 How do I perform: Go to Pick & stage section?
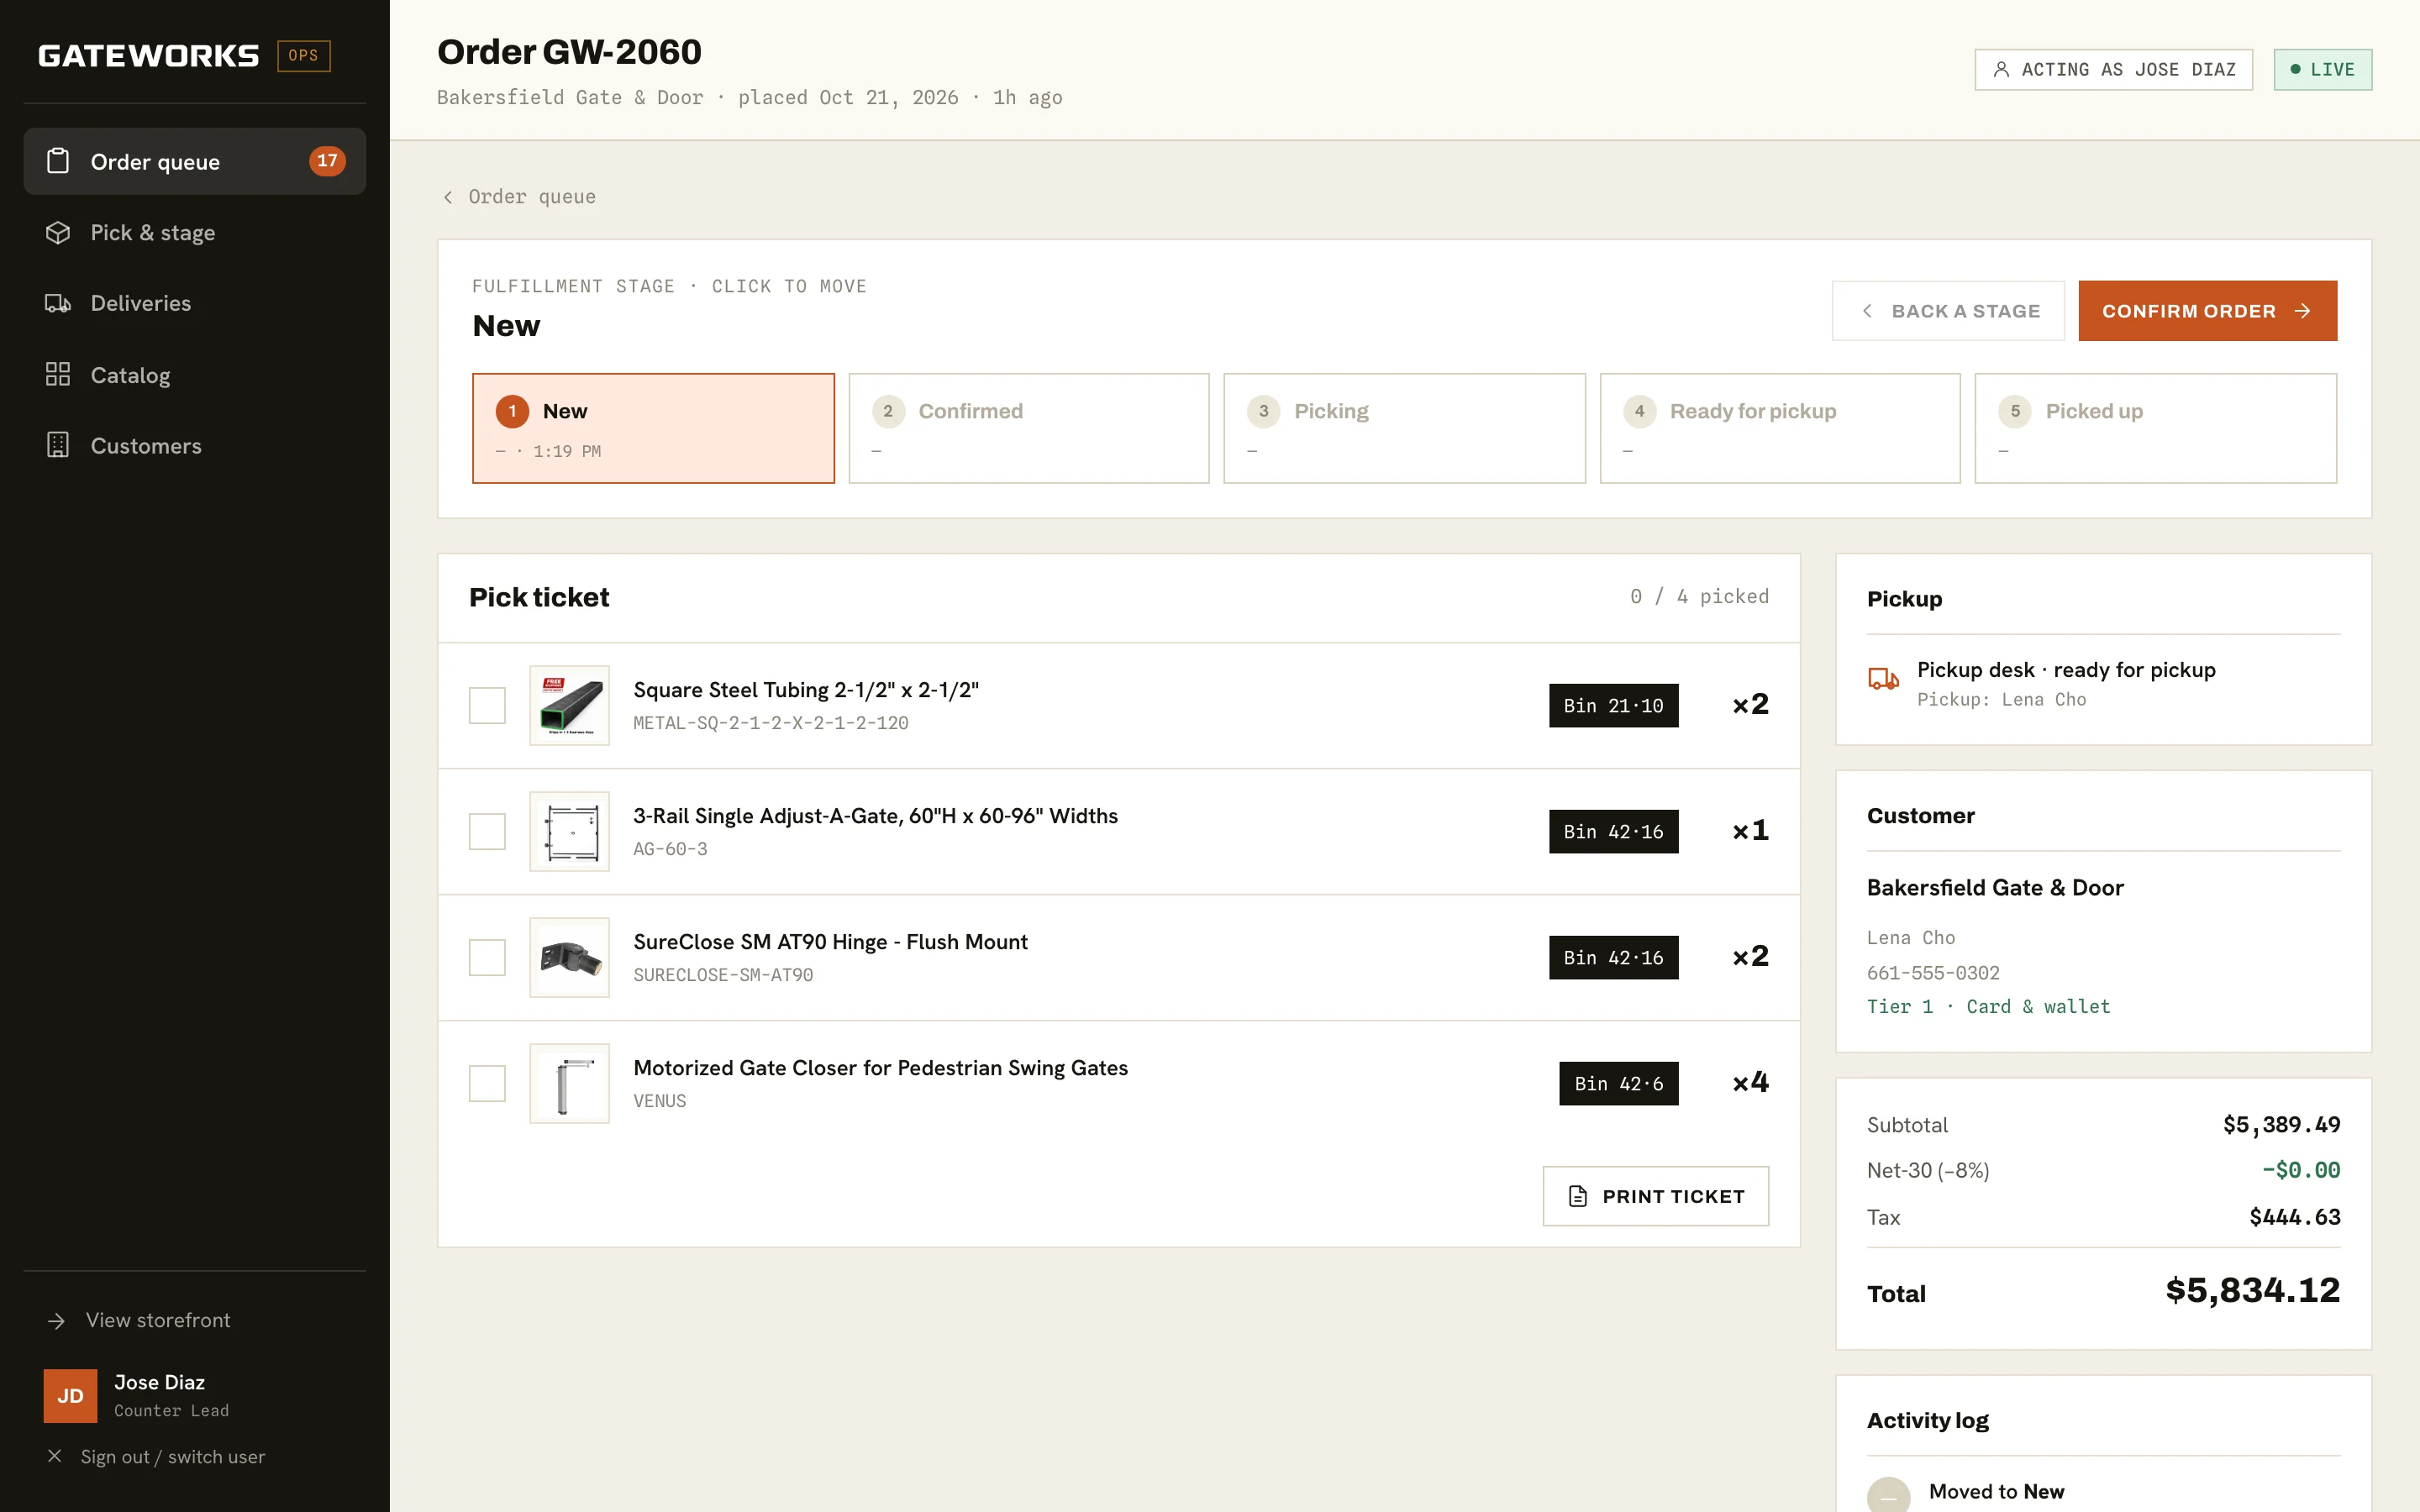[x=194, y=232]
